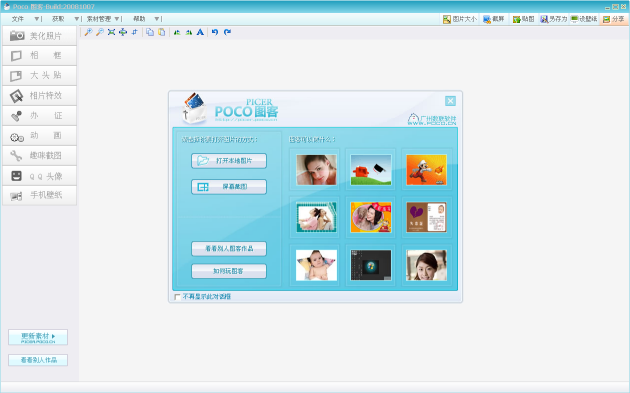630x393 pixels.
Task: Select the woman's face portrait thumbnail
Action: point(316,170)
